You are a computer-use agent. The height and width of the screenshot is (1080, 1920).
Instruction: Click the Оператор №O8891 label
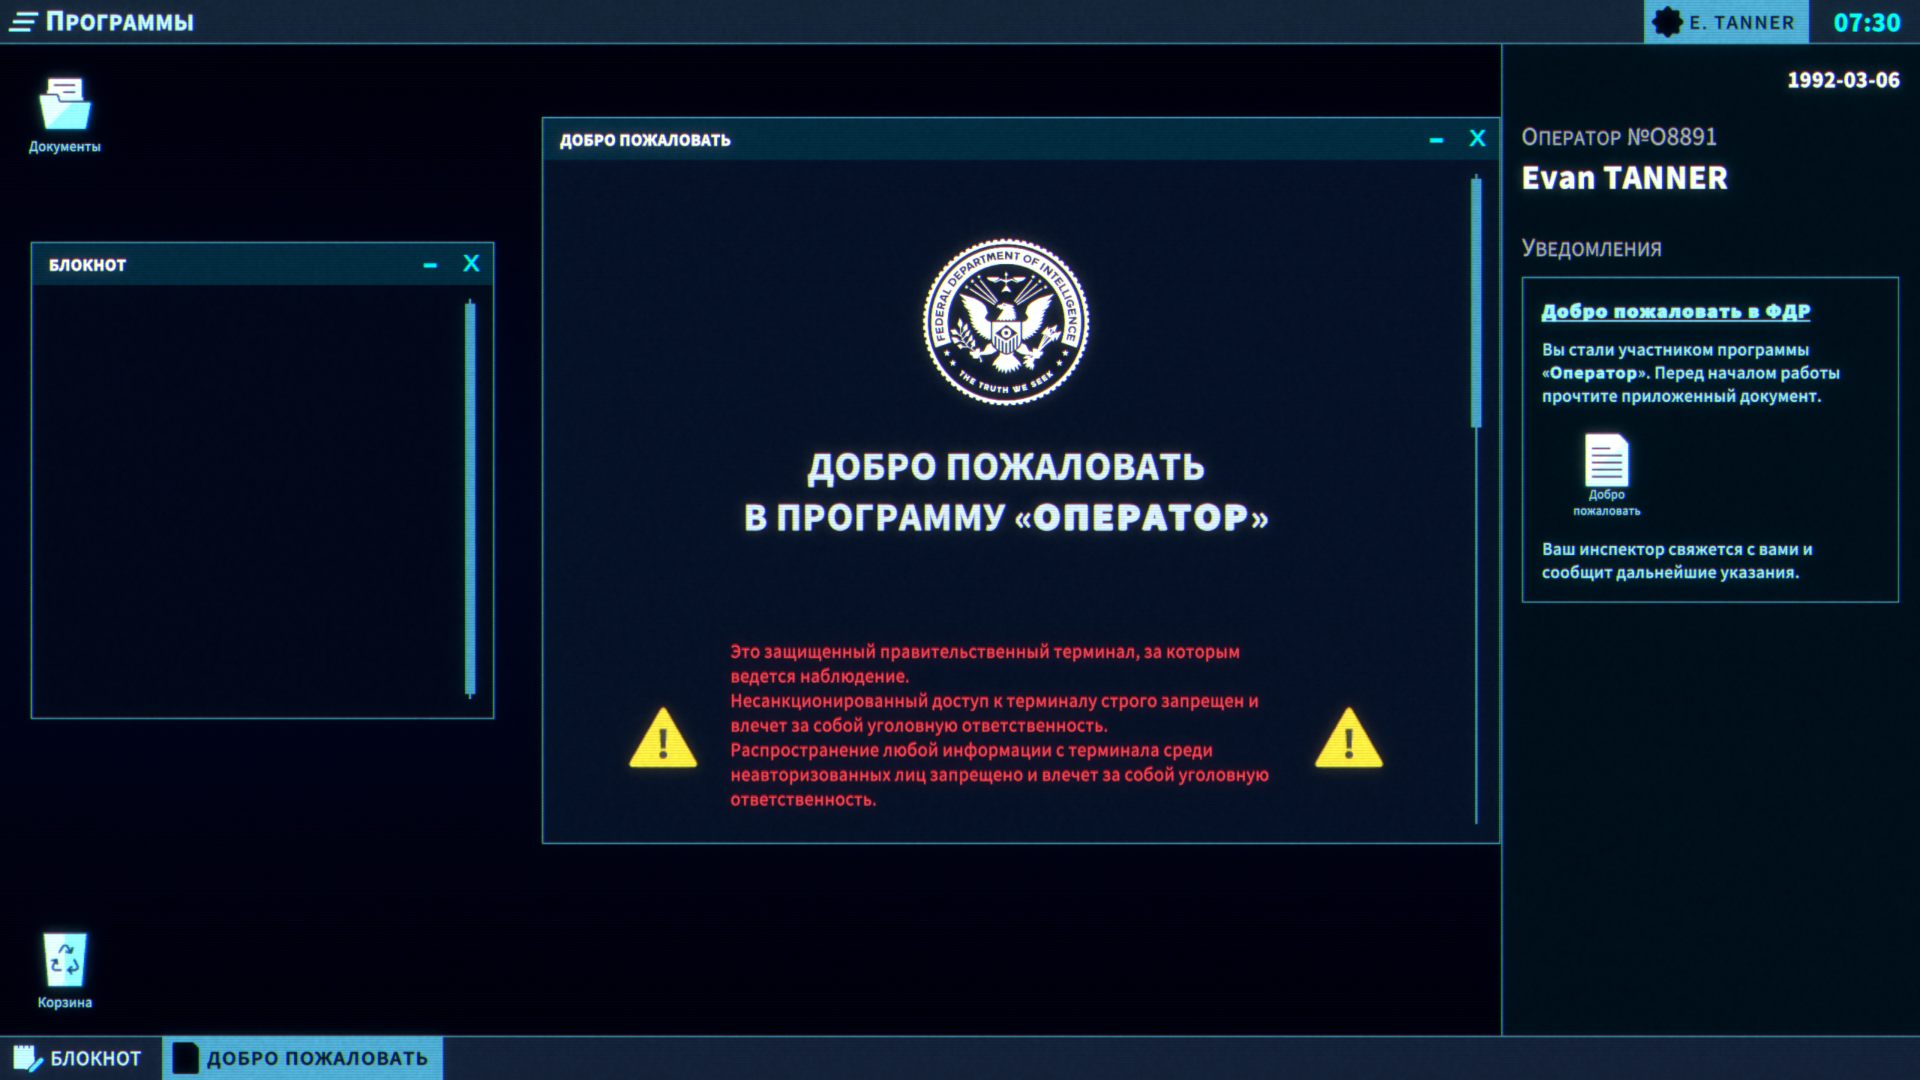(1619, 137)
